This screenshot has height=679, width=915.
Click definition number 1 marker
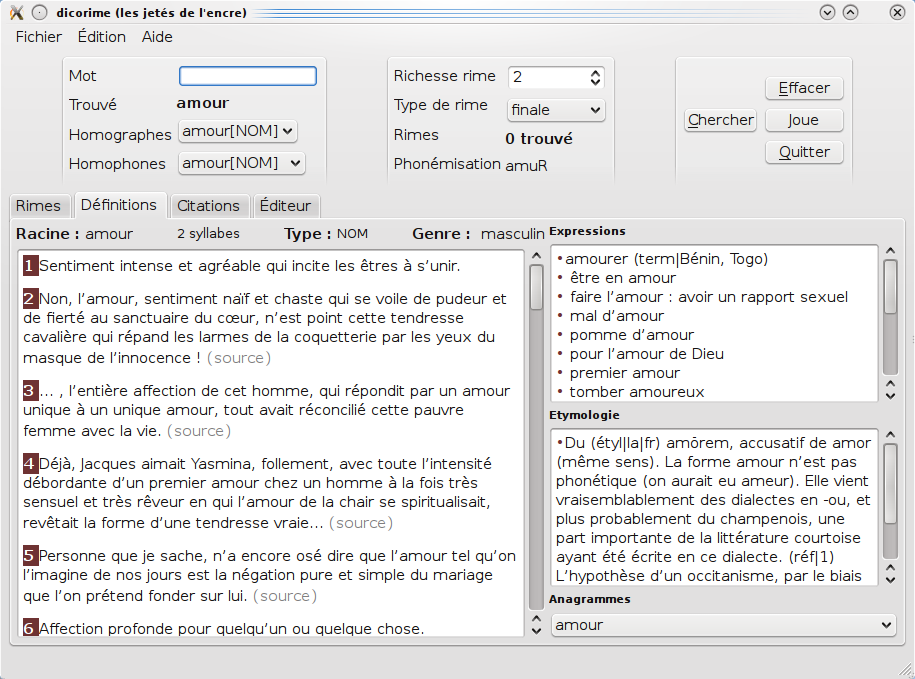30,266
